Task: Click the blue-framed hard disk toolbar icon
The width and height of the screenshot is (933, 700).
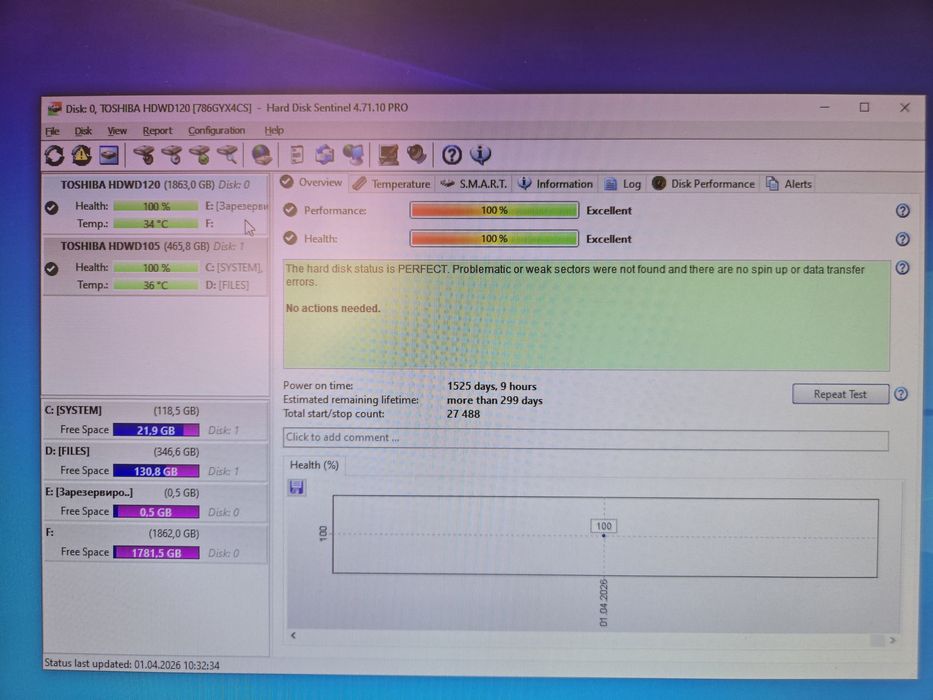Action: [x=109, y=155]
